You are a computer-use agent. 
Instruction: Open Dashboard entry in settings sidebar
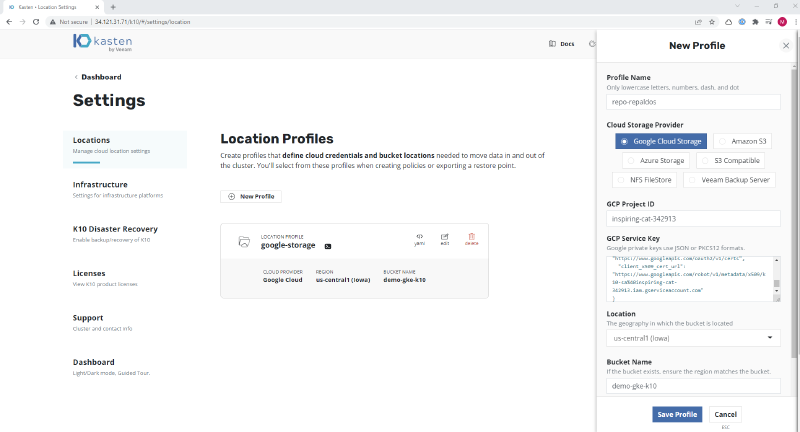coord(112,367)
